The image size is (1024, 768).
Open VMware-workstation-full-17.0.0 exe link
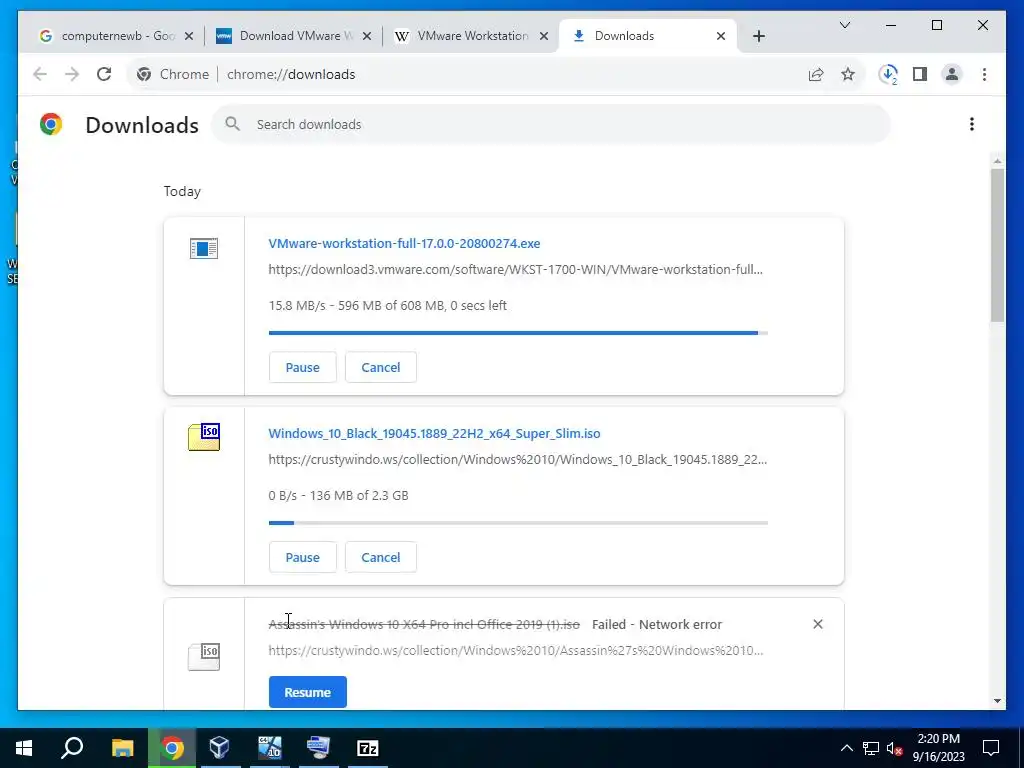[x=404, y=244]
